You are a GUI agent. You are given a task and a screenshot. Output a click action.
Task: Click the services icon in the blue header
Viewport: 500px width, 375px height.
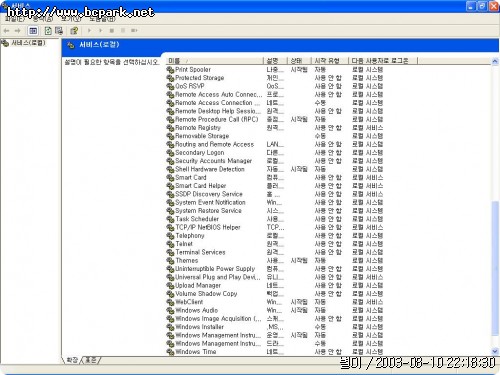point(71,45)
